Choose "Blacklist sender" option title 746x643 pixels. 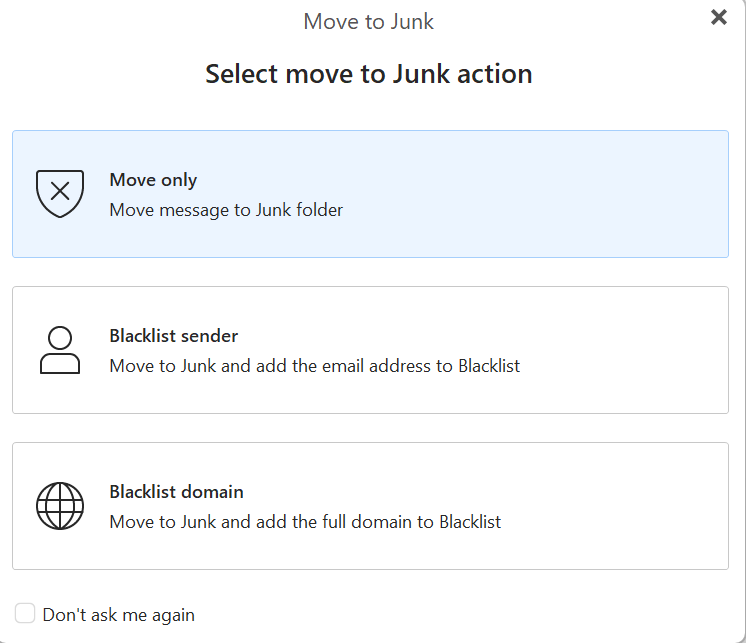click(x=173, y=336)
